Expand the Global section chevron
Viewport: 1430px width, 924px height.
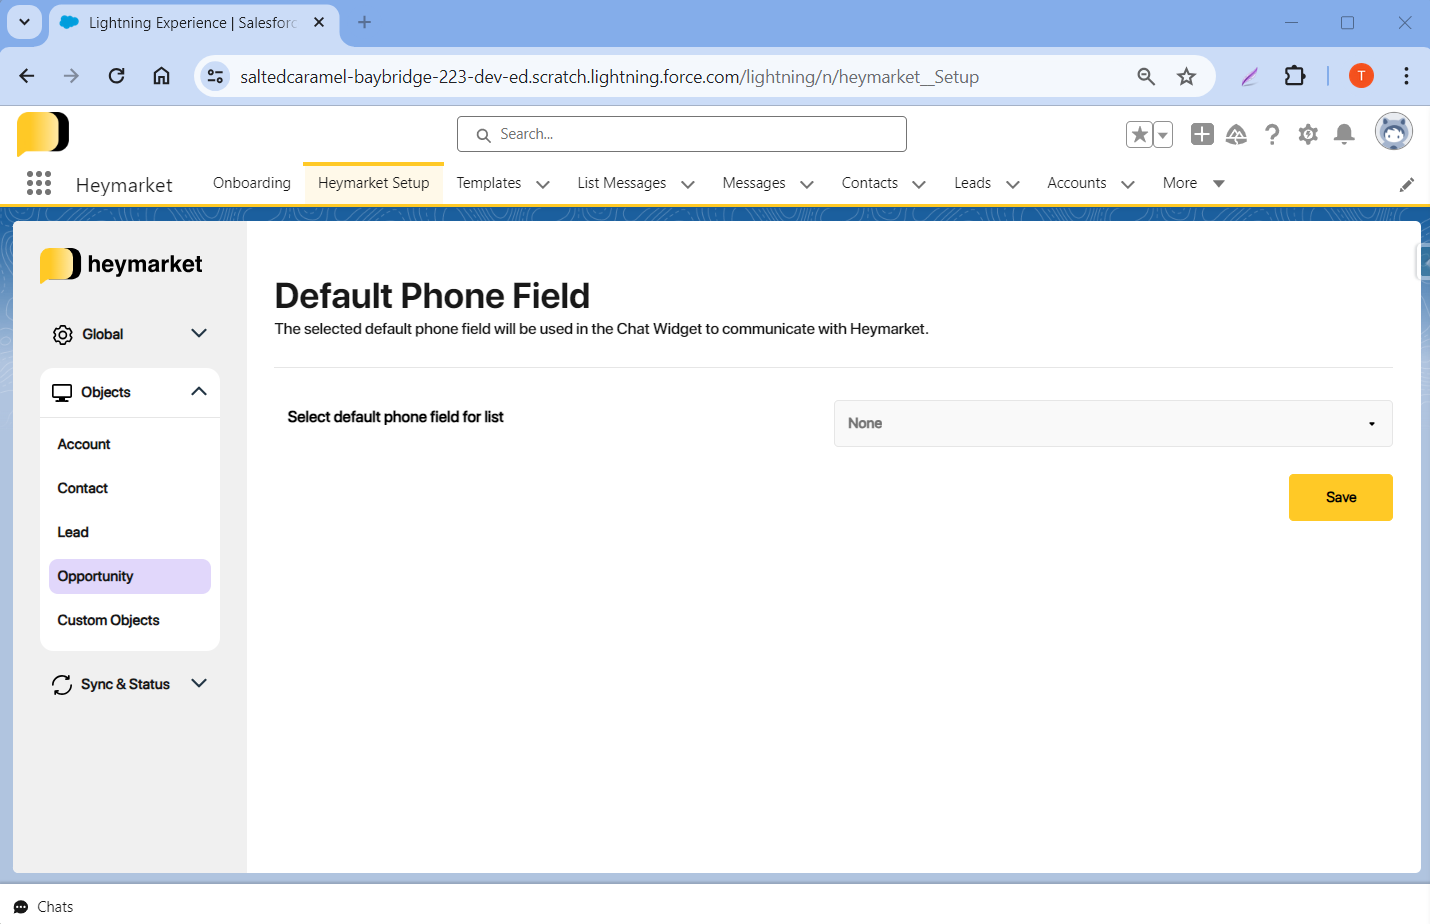(199, 333)
